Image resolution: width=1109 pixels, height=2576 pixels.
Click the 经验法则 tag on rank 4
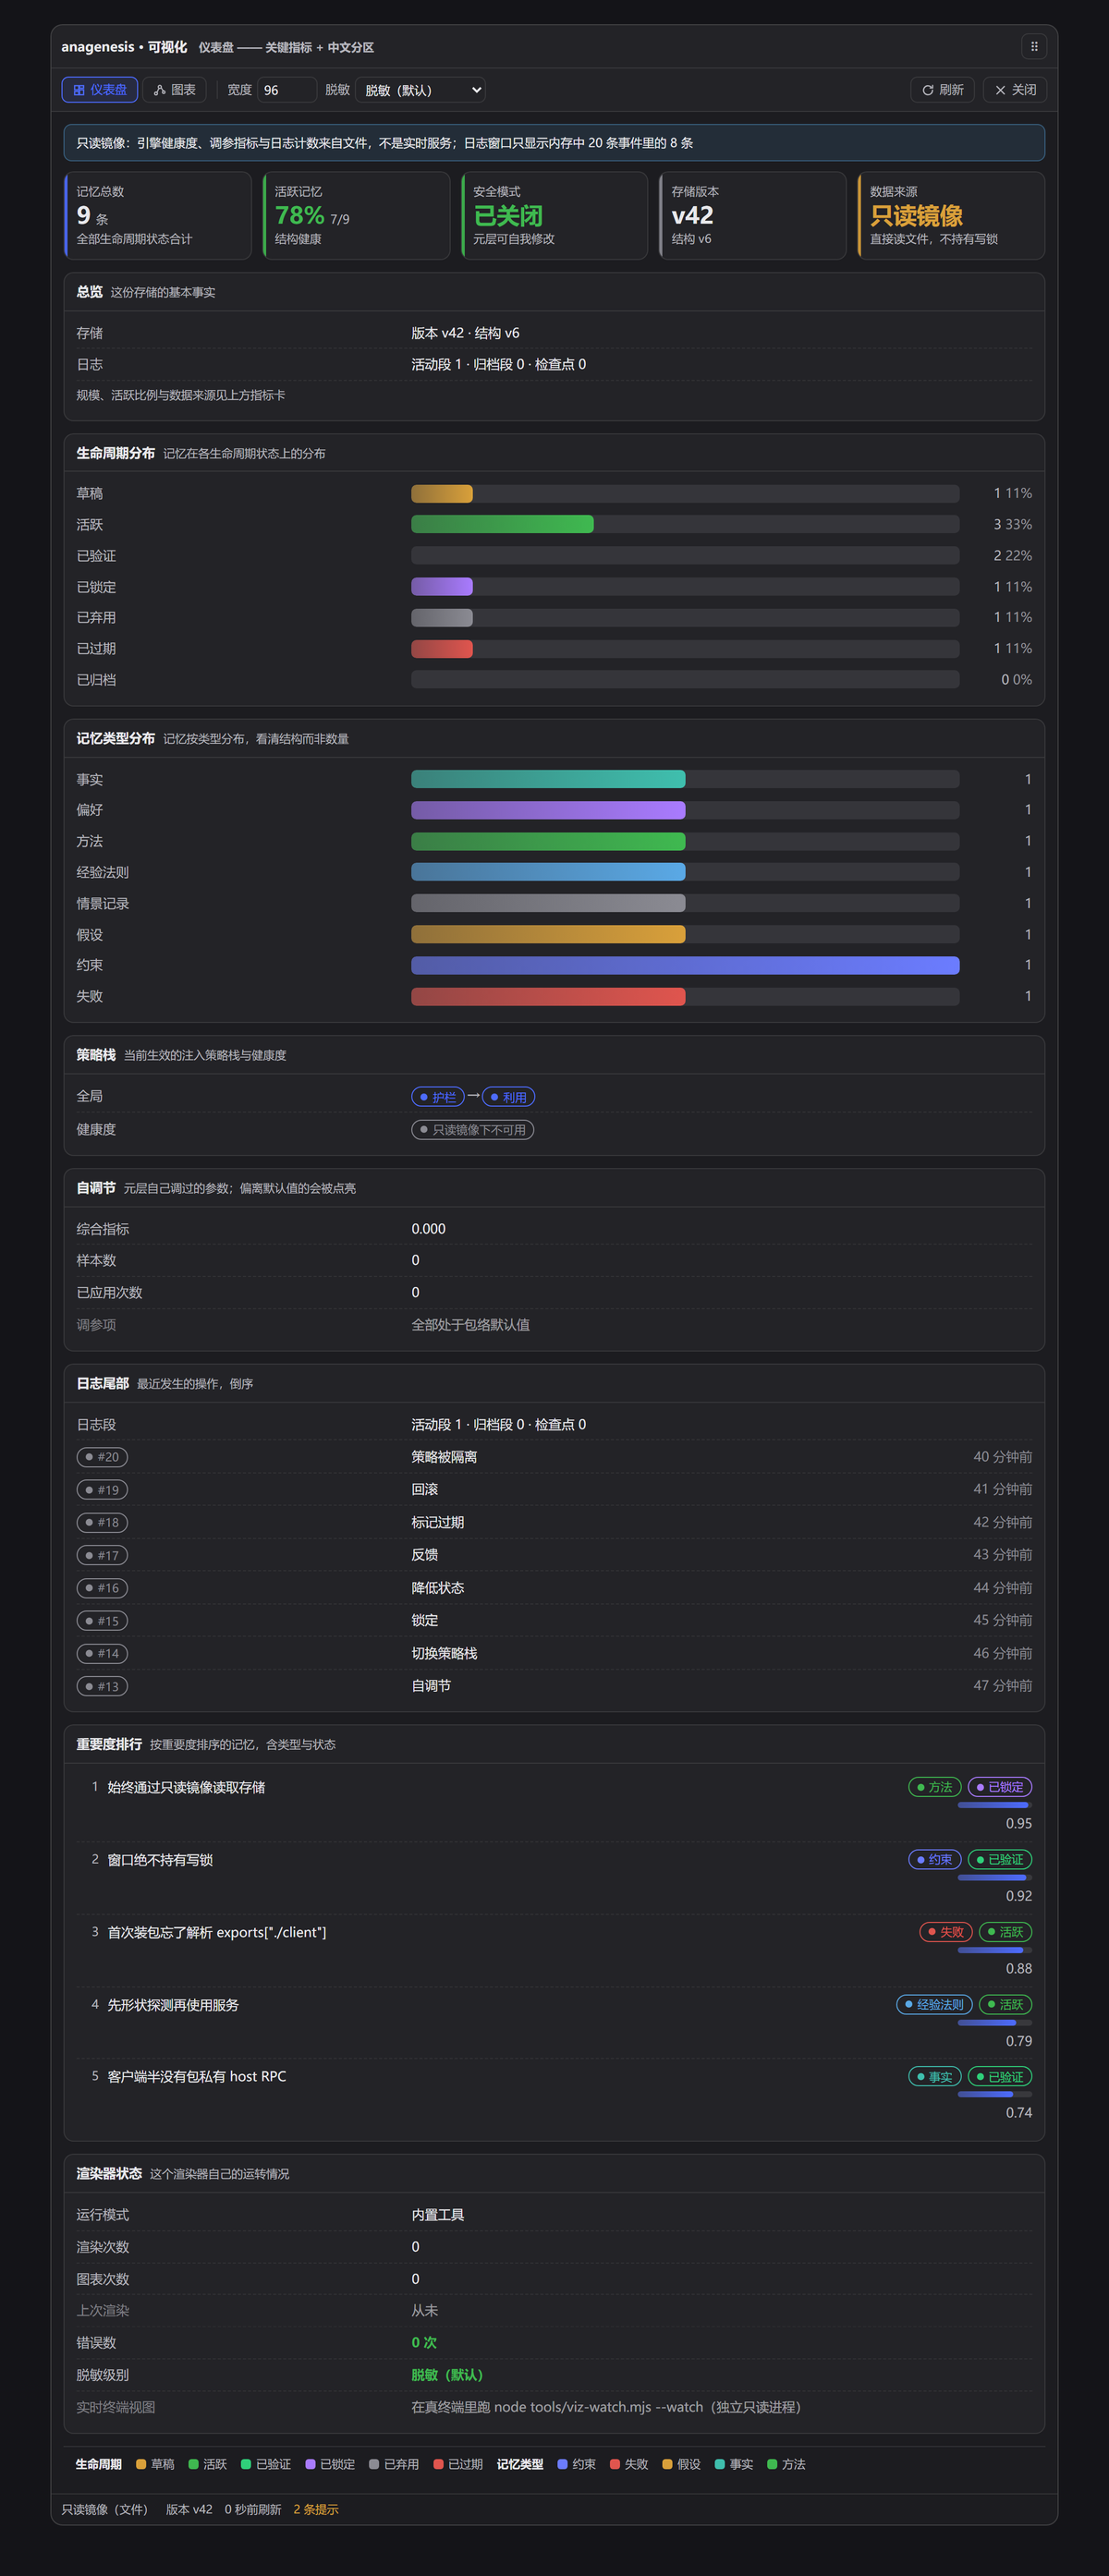click(935, 2005)
